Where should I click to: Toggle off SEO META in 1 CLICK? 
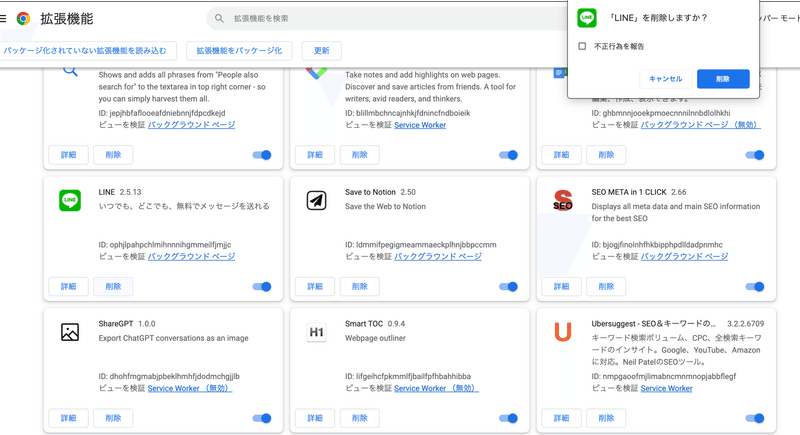[x=755, y=287]
